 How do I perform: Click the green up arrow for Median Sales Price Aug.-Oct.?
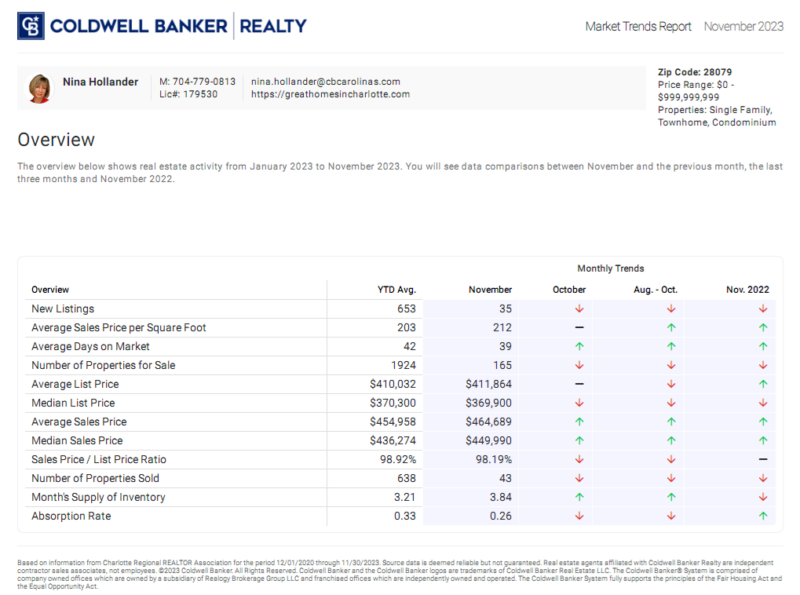coord(669,440)
